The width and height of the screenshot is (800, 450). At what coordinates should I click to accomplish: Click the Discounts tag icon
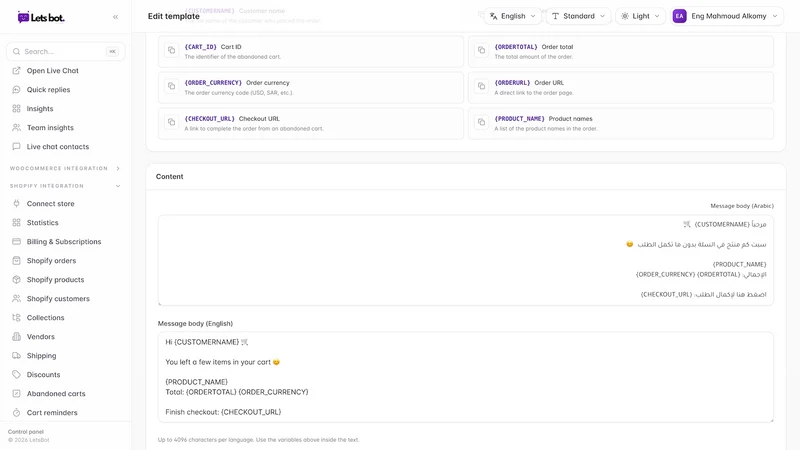tap(16, 374)
